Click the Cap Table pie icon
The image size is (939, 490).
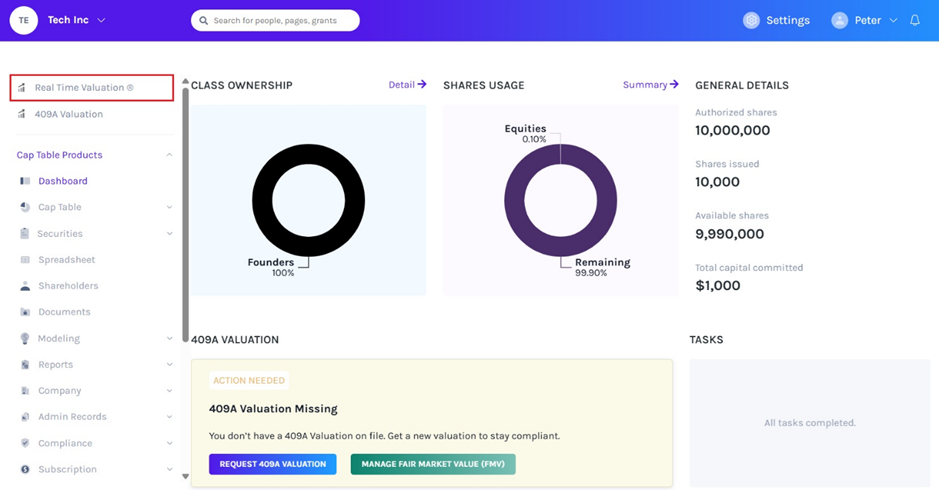pyautogui.click(x=25, y=207)
